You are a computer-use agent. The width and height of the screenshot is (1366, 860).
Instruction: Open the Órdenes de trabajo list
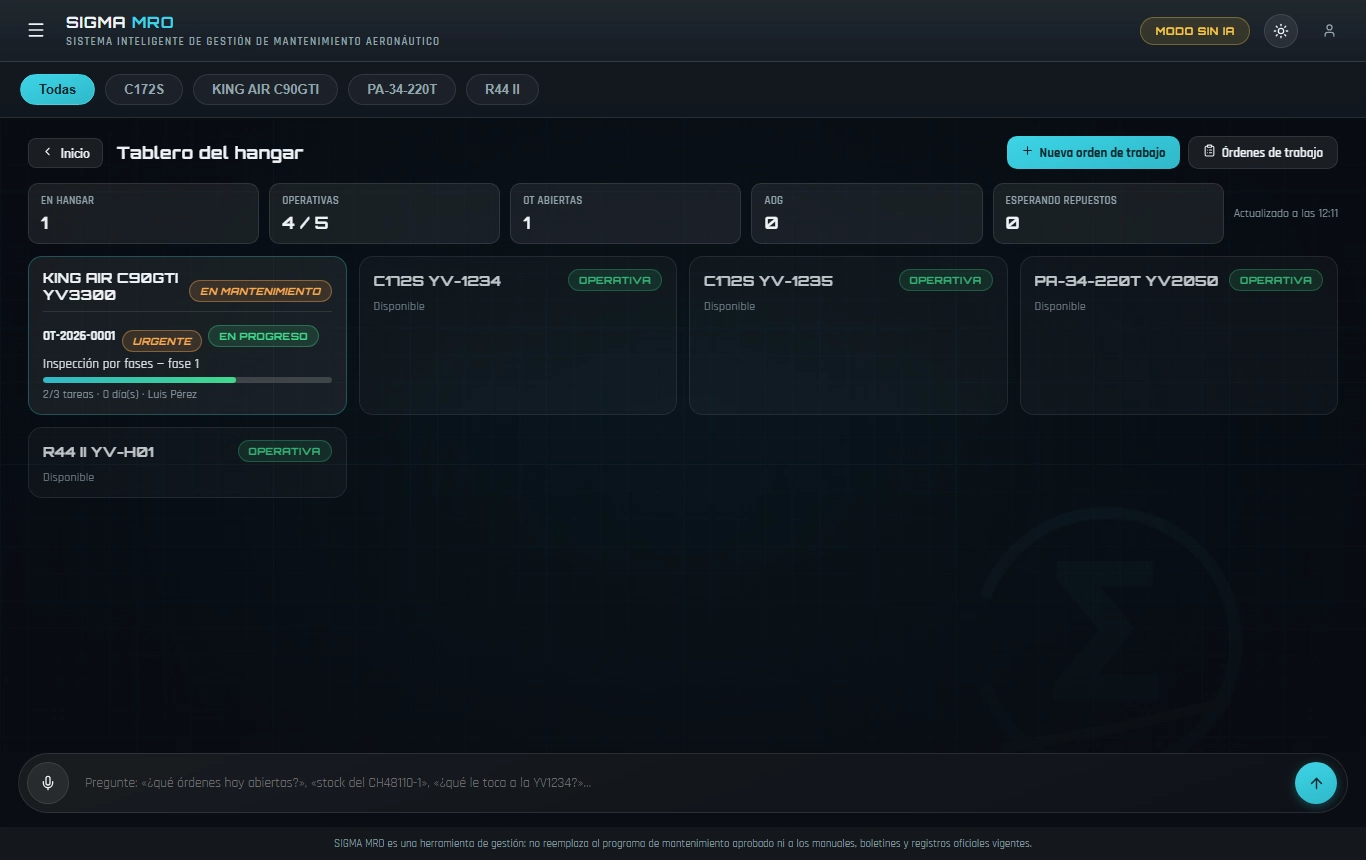tap(1263, 152)
